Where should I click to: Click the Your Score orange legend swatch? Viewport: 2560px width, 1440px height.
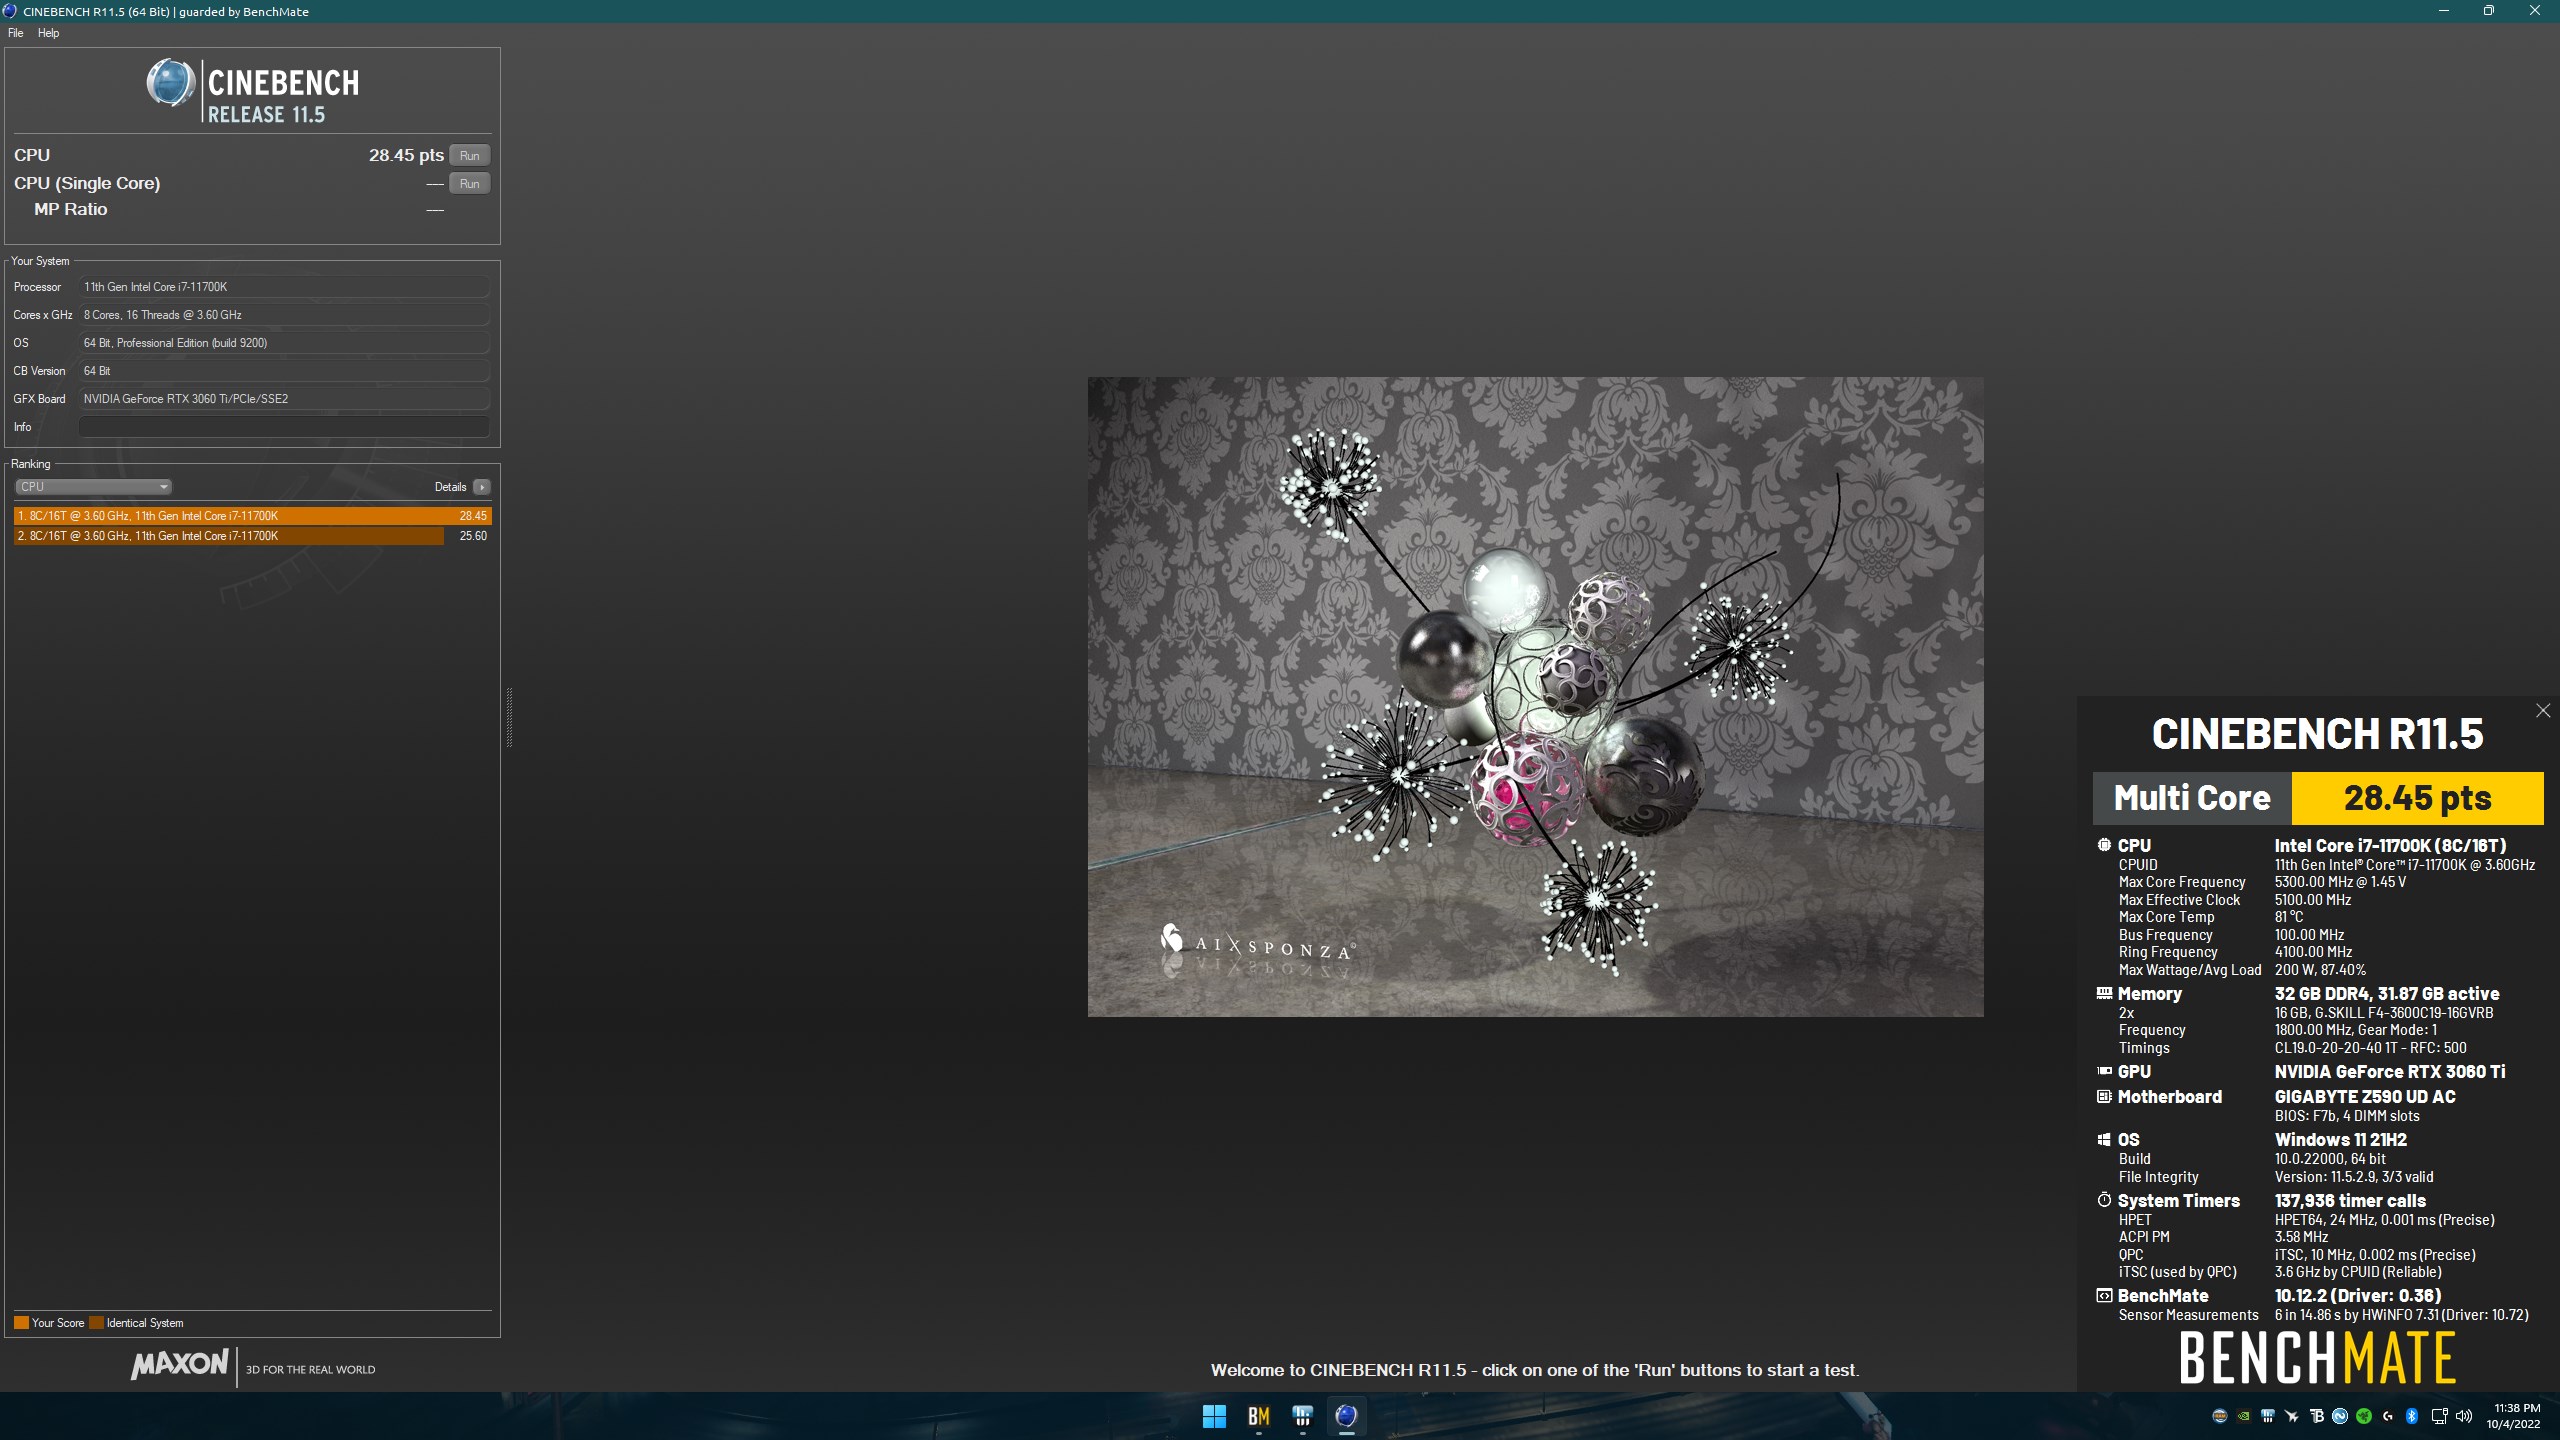pyautogui.click(x=21, y=1323)
